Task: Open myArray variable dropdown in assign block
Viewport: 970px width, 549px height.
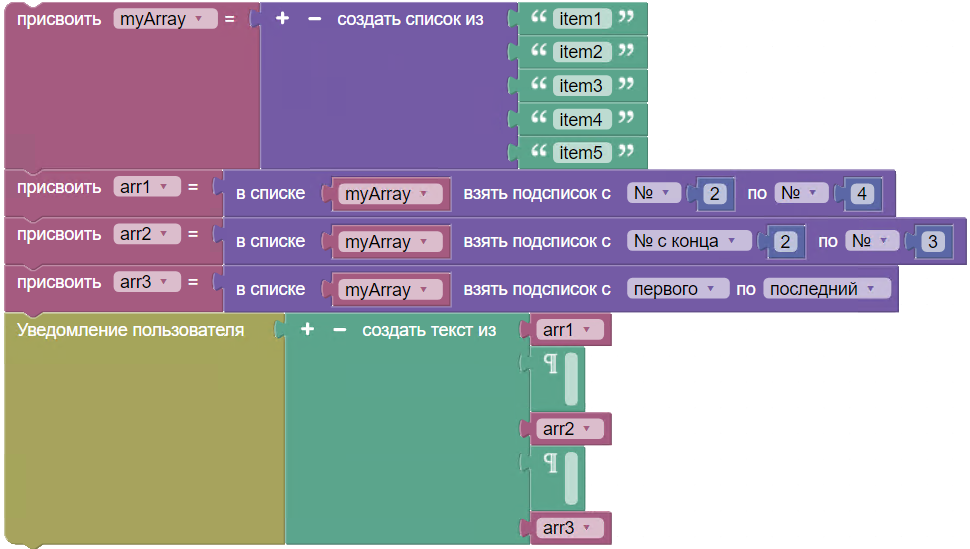Action: coord(165,19)
